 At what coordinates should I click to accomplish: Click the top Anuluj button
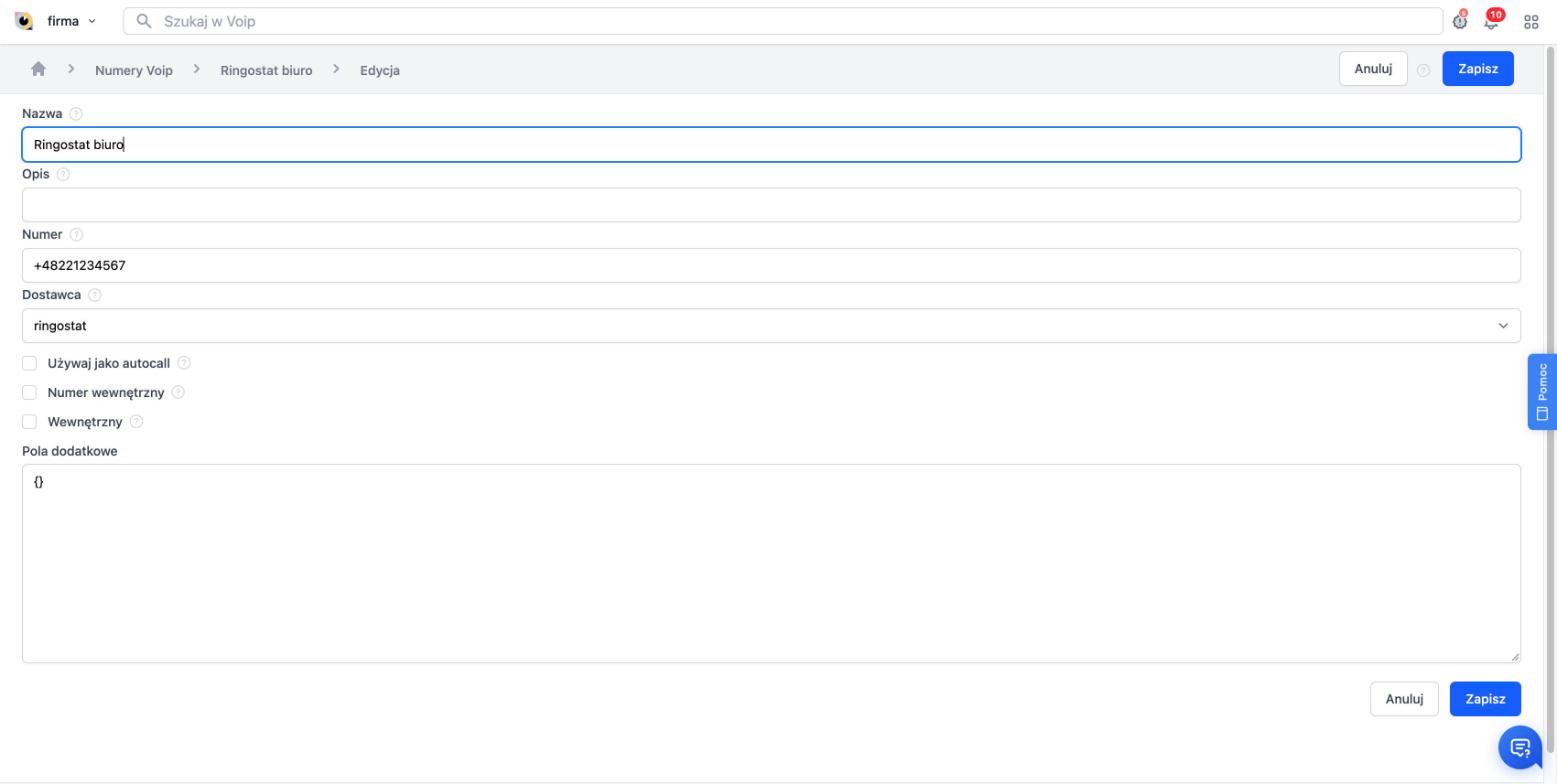1373,69
